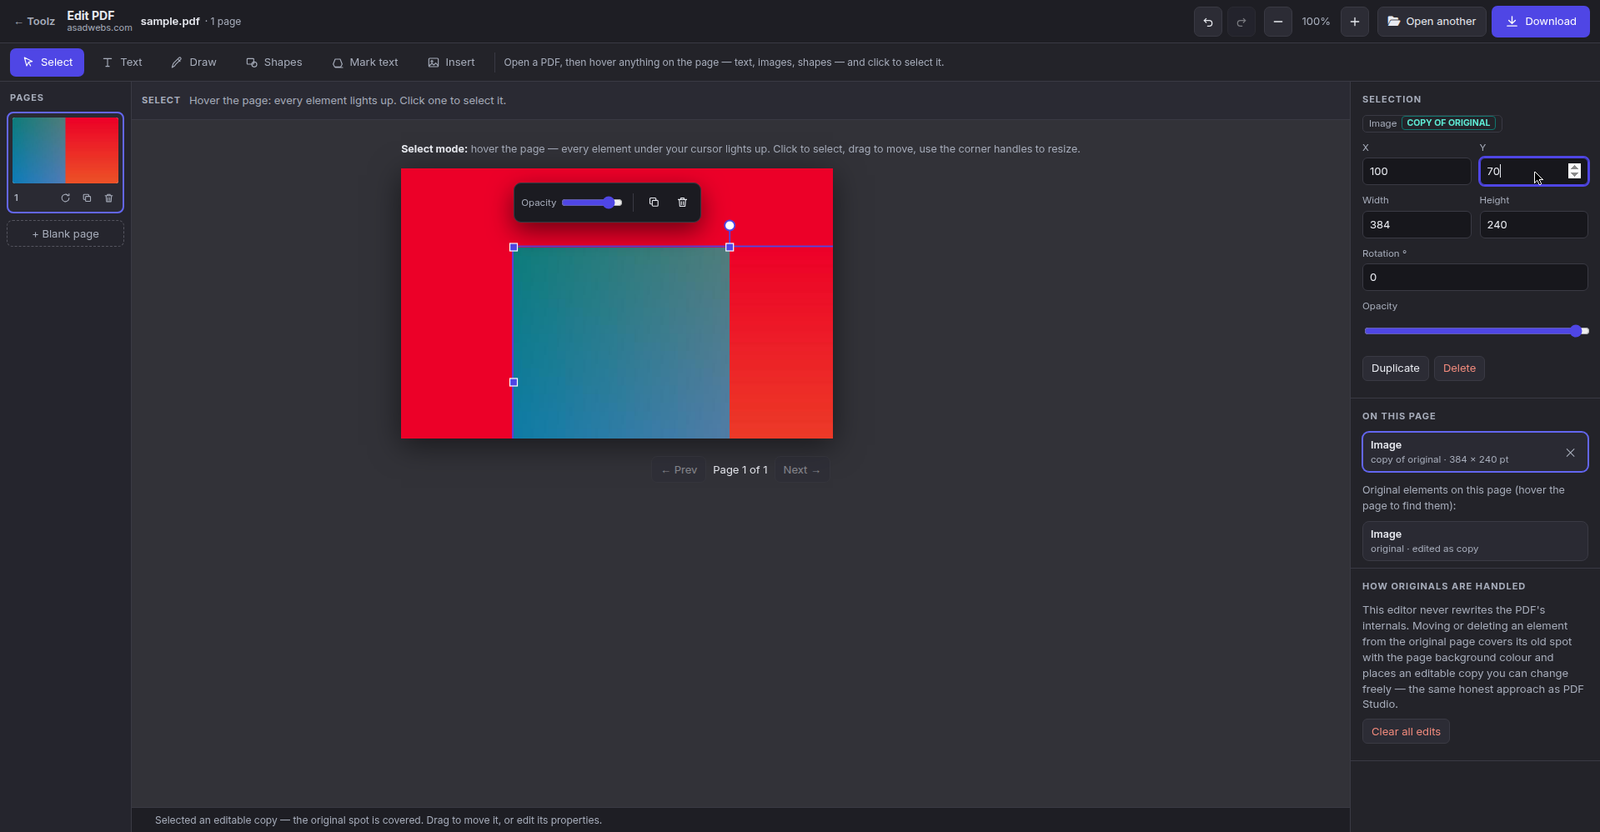Click the Rotation input field

tap(1475, 277)
